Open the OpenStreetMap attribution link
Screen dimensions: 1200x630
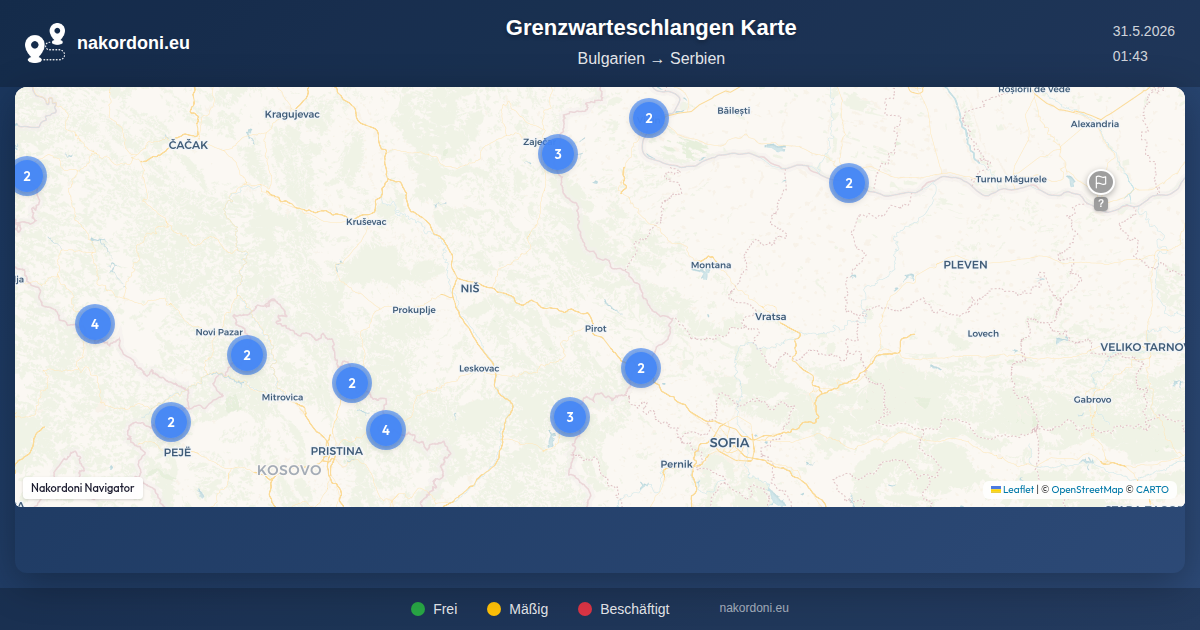click(x=1087, y=490)
